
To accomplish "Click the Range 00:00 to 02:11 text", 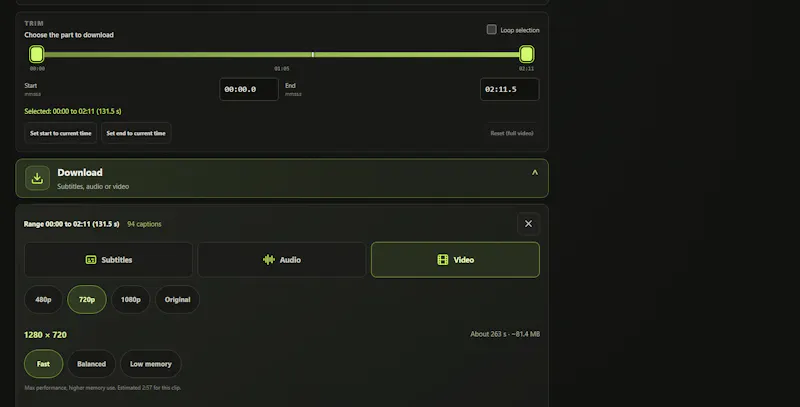I will tap(71, 224).
